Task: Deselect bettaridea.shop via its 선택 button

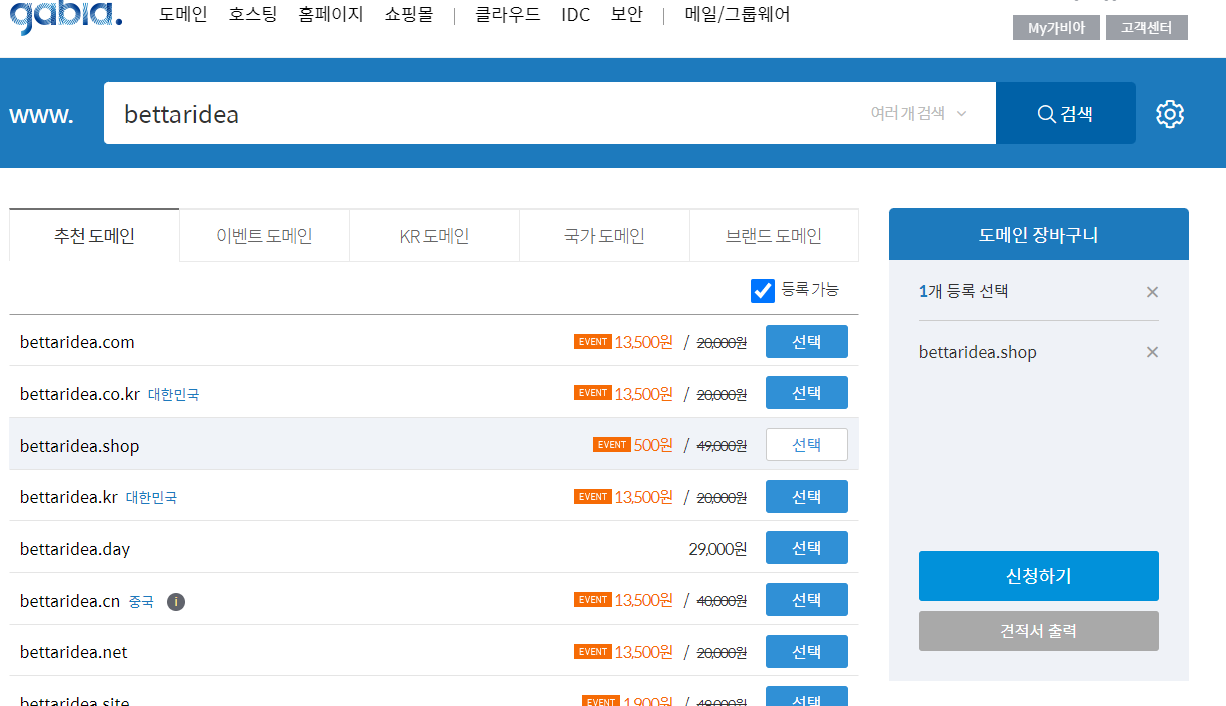Action: tap(807, 445)
